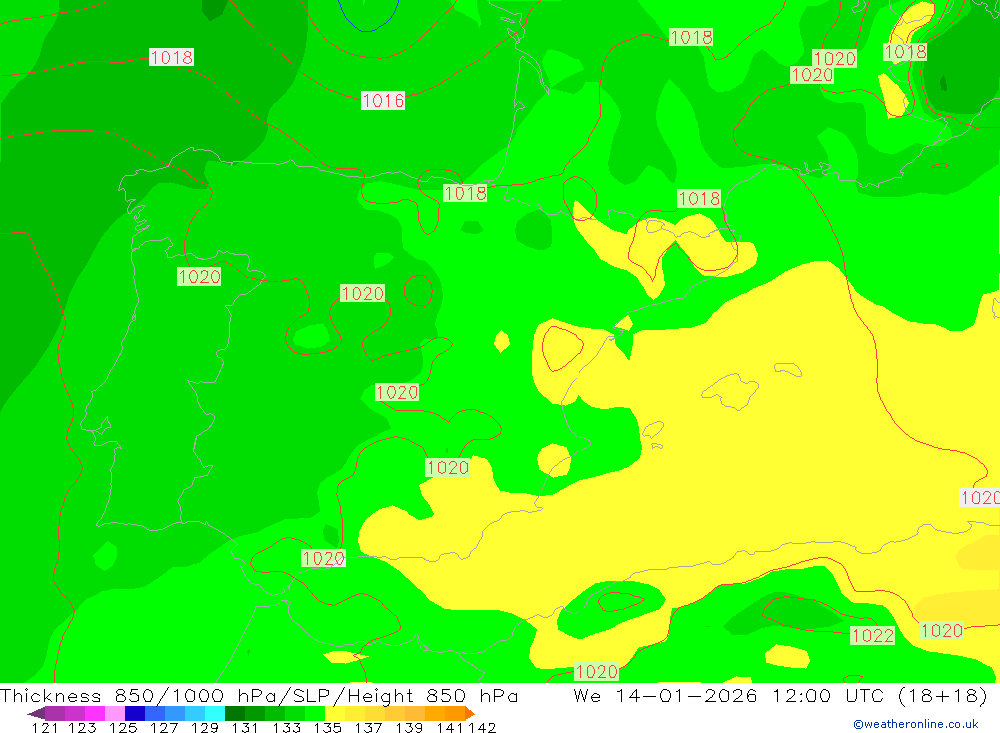
Task: Click legend value 129
Action: pyautogui.click(x=205, y=728)
